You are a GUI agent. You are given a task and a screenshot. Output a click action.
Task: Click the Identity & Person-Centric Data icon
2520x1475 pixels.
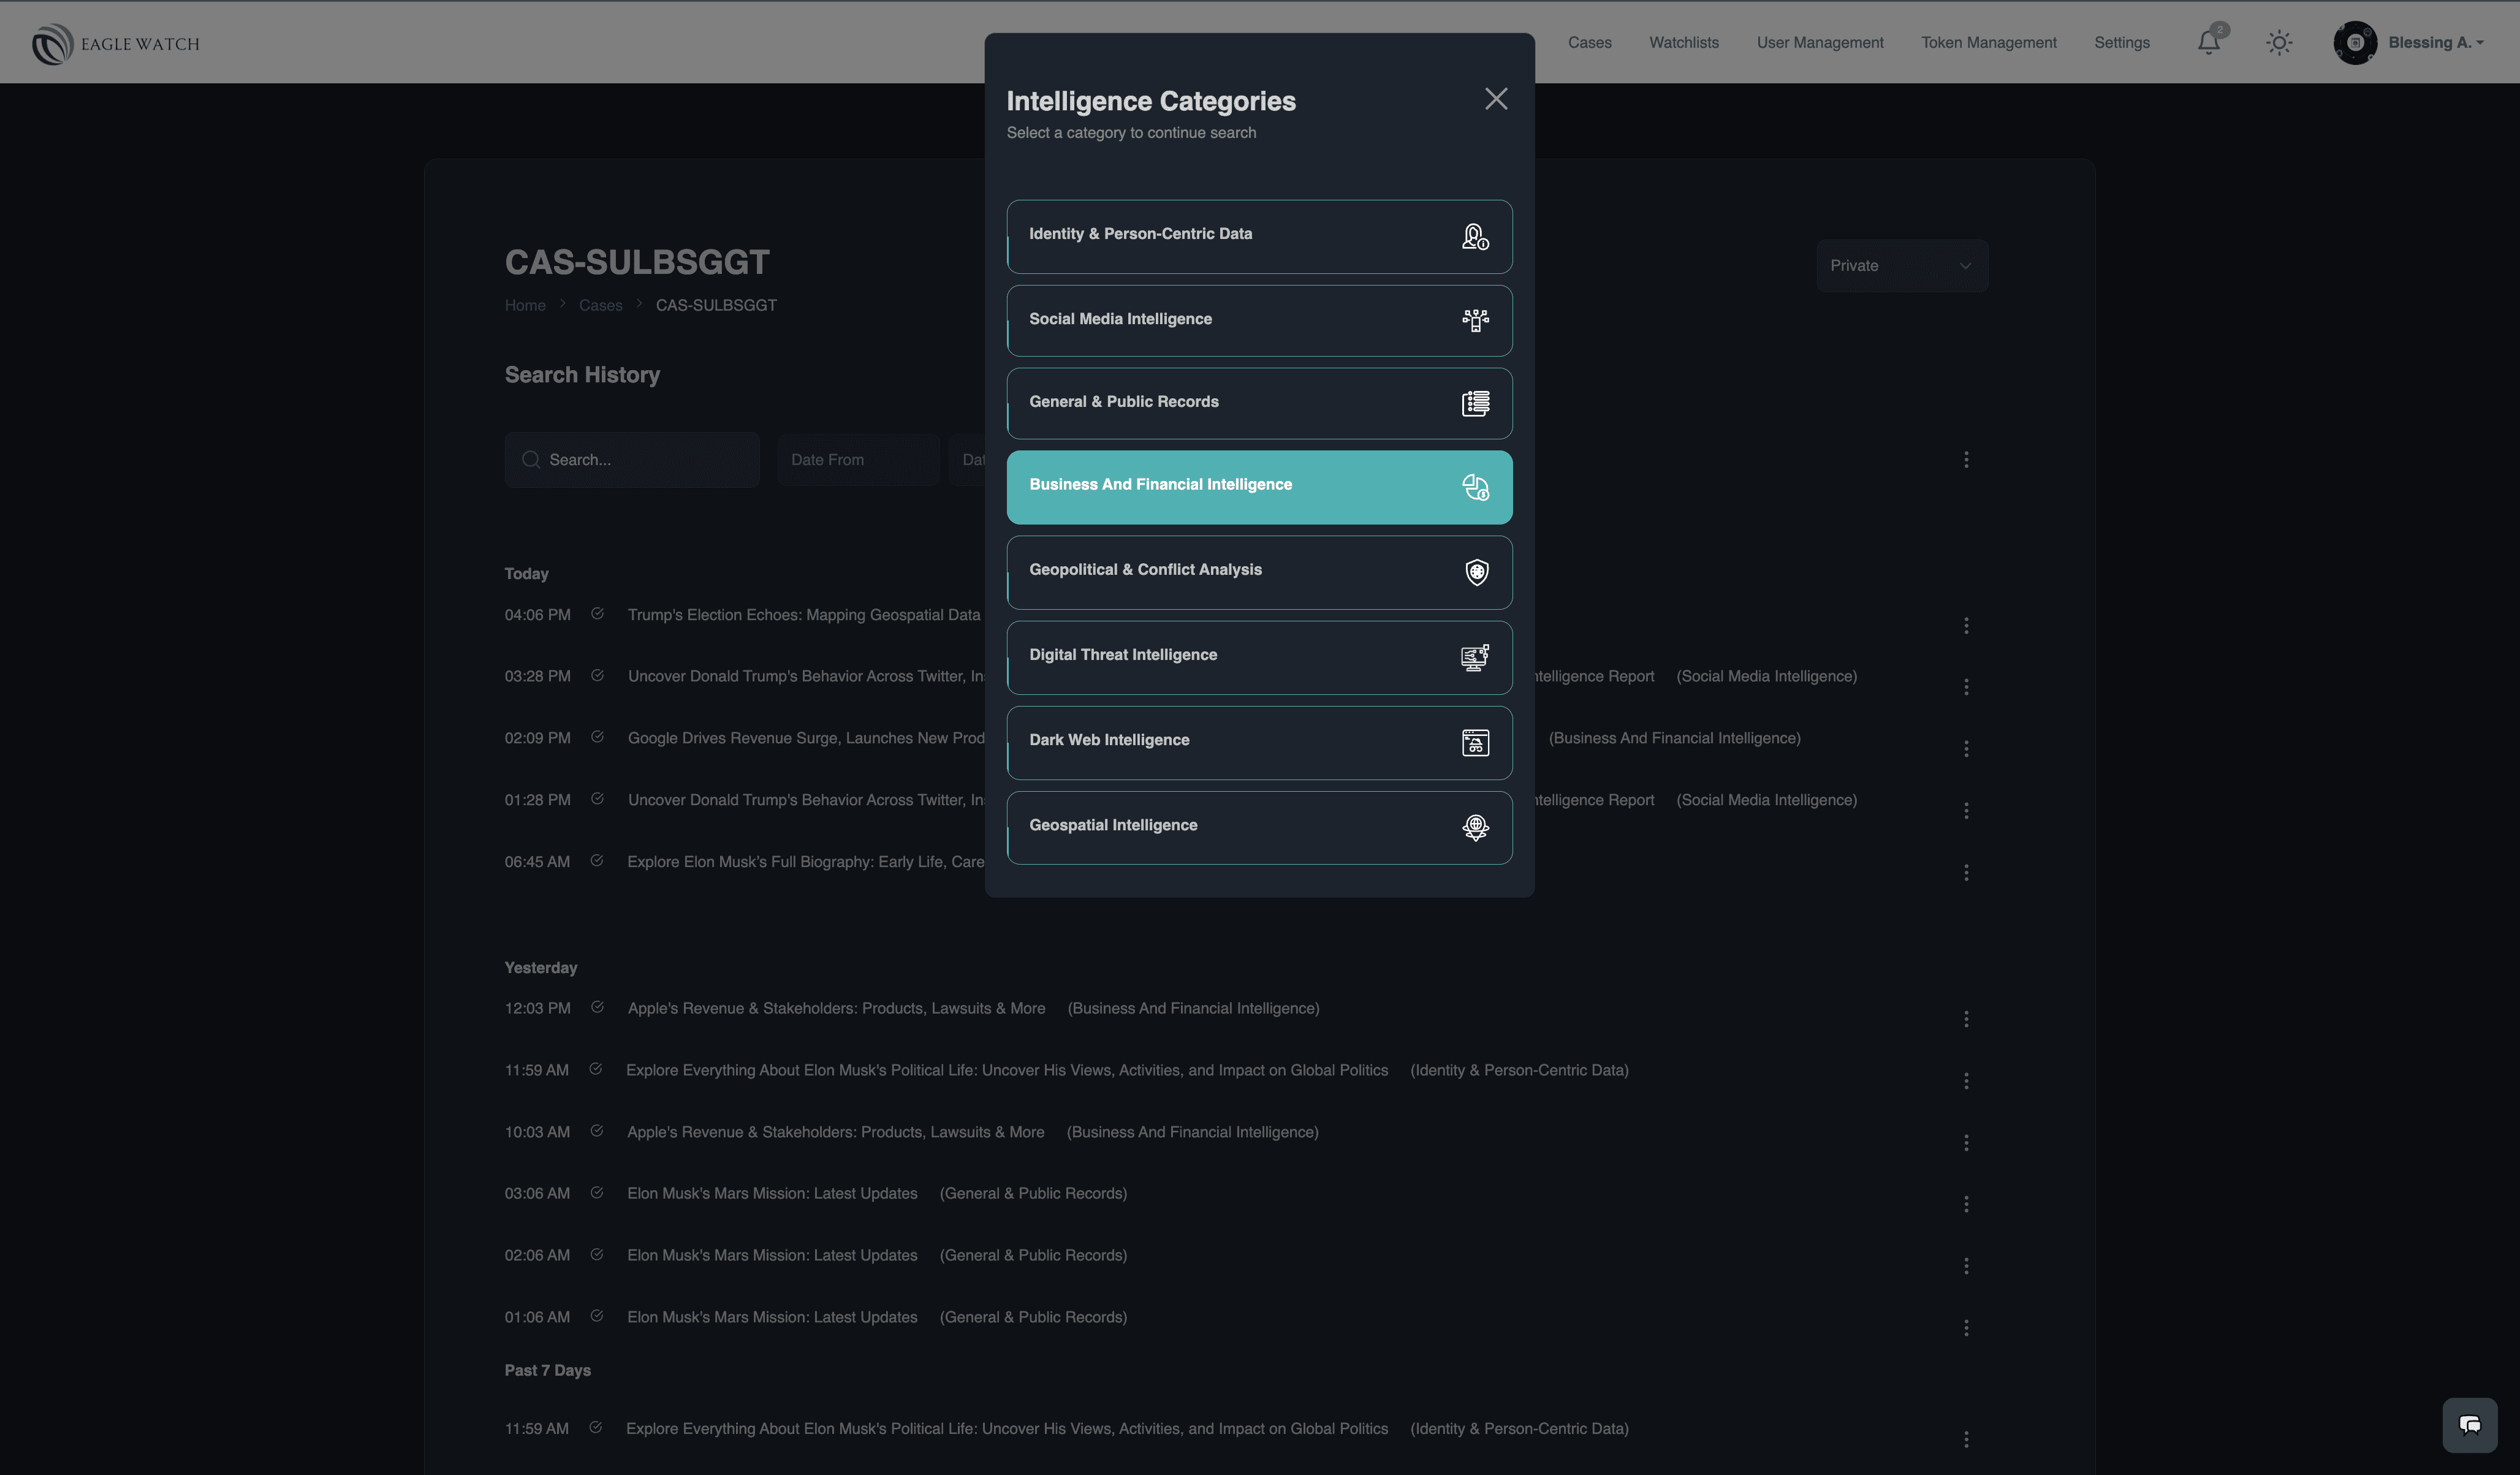pyautogui.click(x=1475, y=236)
